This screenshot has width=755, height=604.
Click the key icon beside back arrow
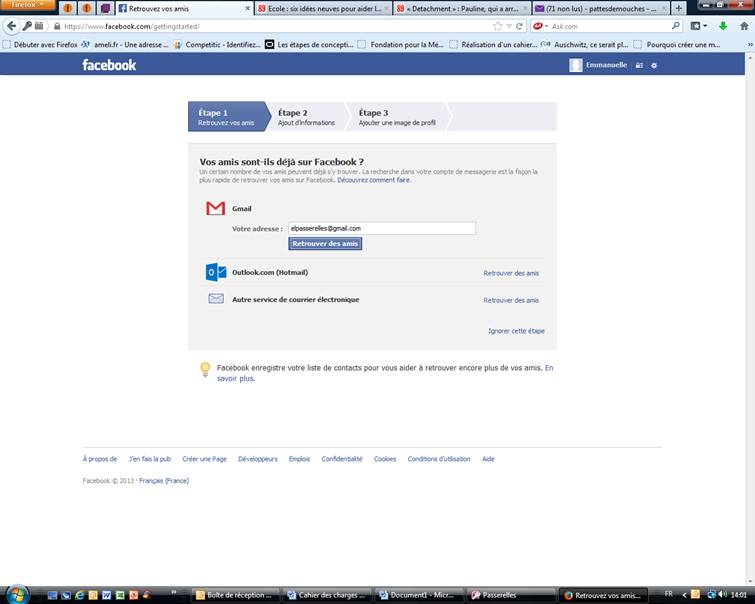pos(27,26)
